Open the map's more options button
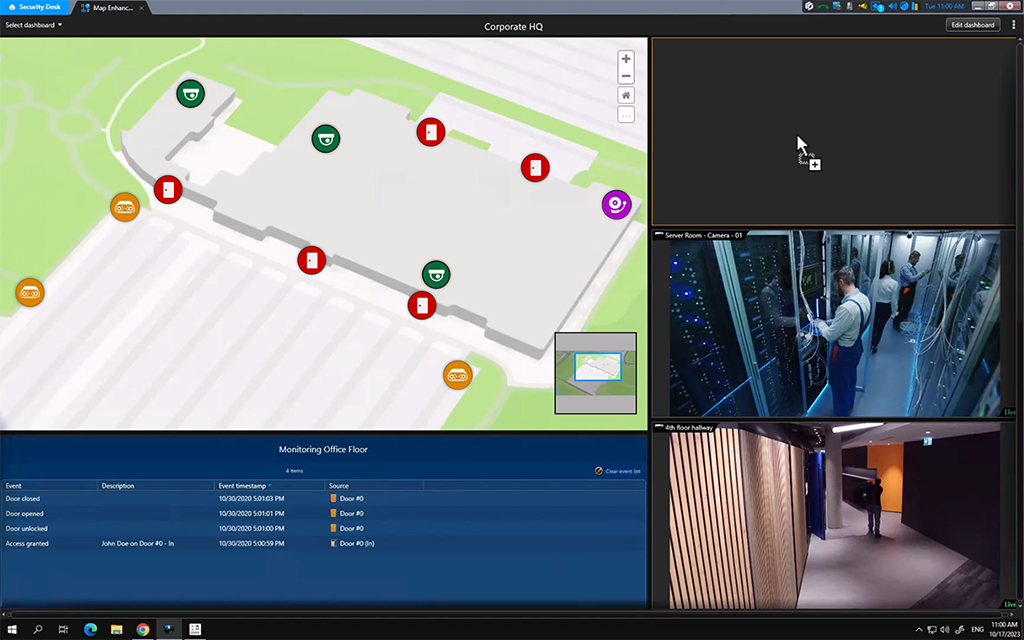The width and height of the screenshot is (1024, 640). point(626,115)
